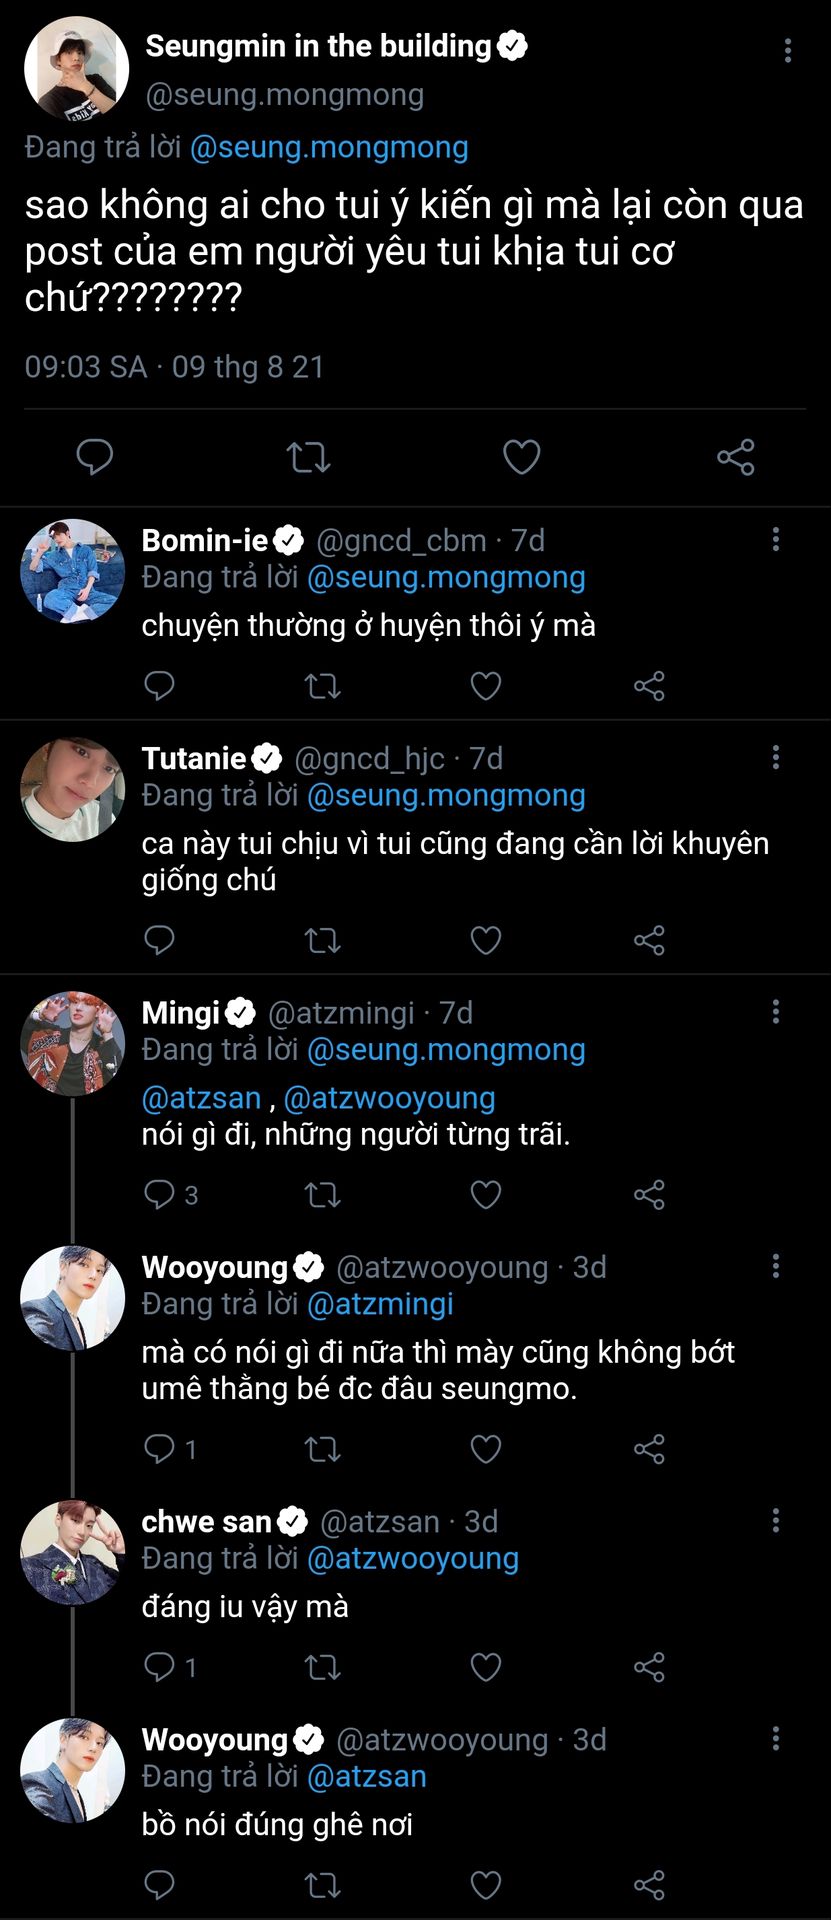The width and height of the screenshot is (831, 1920).
Task: Open Seungmin's profile picture
Action: 76,68
